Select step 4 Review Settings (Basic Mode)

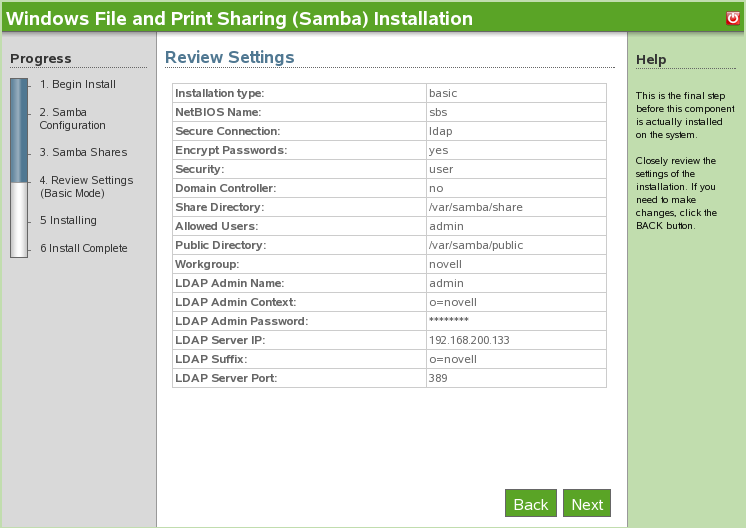coord(86,187)
